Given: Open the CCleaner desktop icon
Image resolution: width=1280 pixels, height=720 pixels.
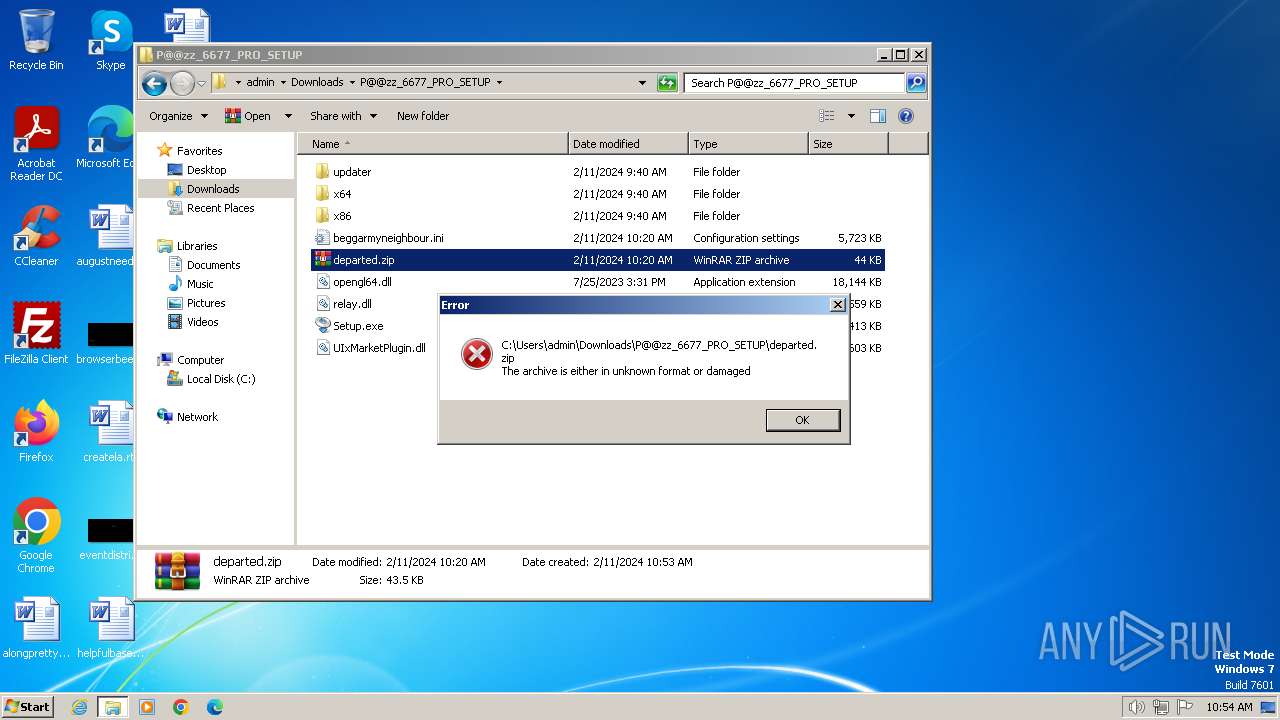Looking at the screenshot, I should 36,236.
